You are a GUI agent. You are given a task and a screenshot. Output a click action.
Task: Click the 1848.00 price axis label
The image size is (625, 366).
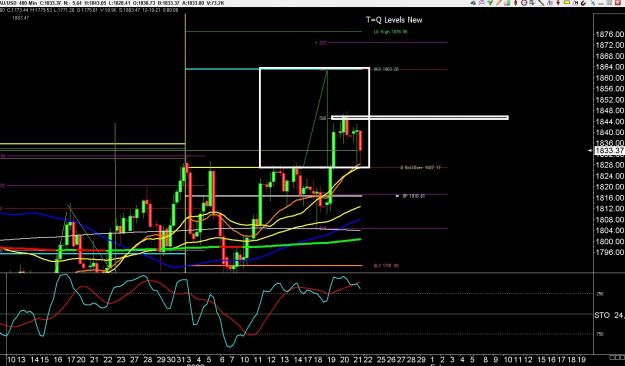tap(609, 110)
